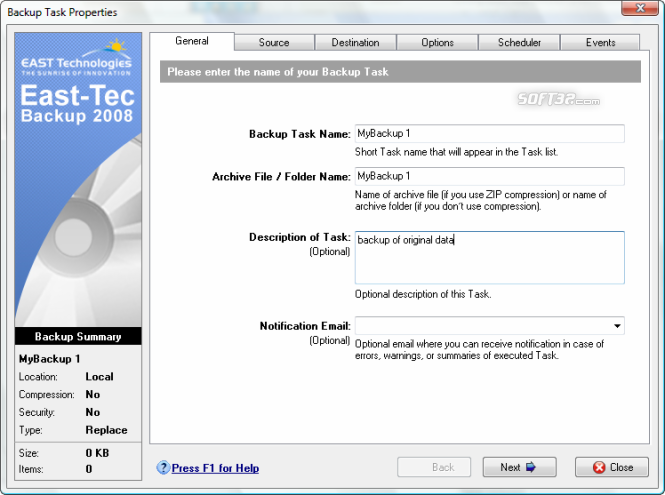
Task: Close the Backup Task Properties window
Action: 640,8
